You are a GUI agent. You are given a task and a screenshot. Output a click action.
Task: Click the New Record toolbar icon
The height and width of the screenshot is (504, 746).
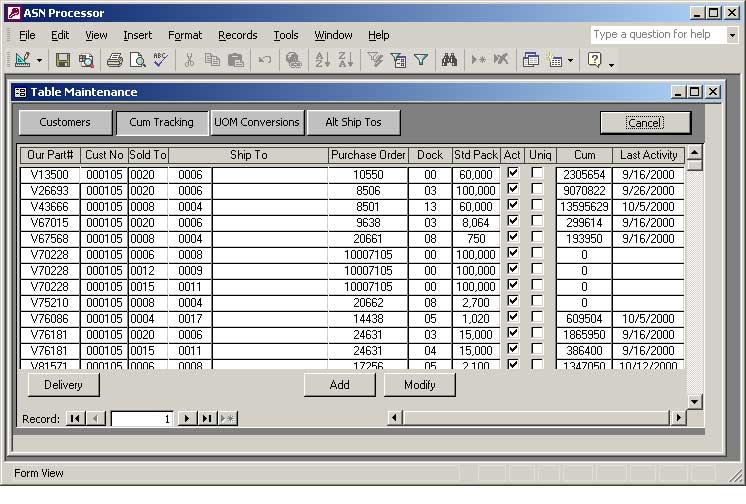tap(478, 60)
